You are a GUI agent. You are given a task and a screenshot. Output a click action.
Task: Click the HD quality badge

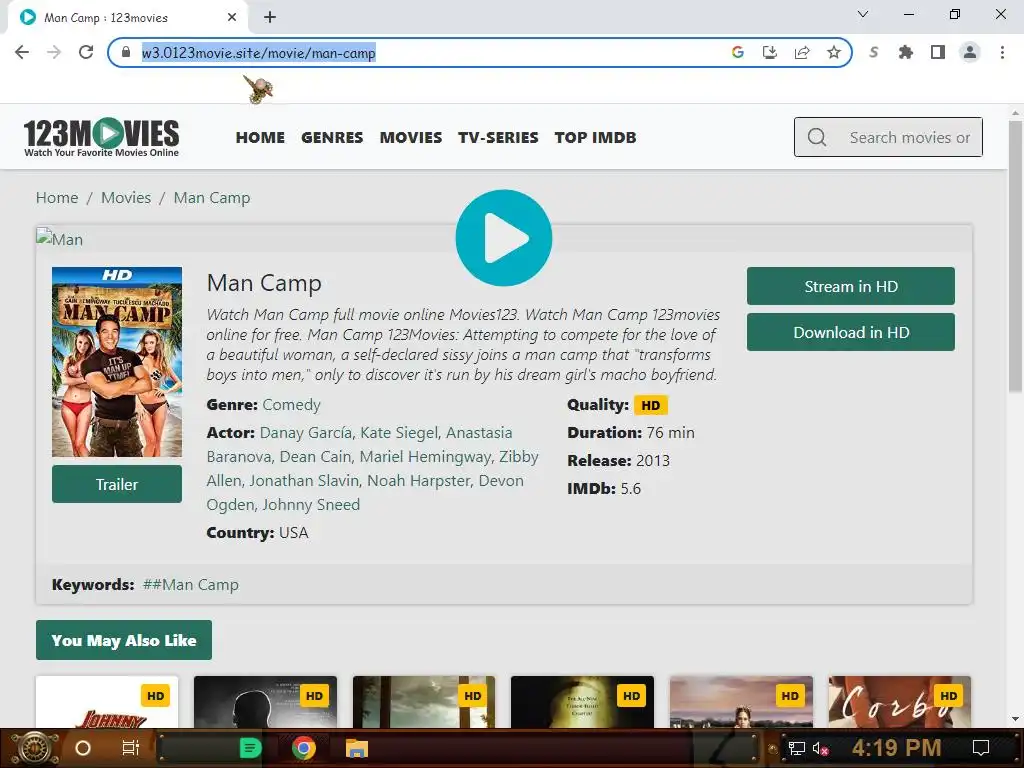point(650,405)
